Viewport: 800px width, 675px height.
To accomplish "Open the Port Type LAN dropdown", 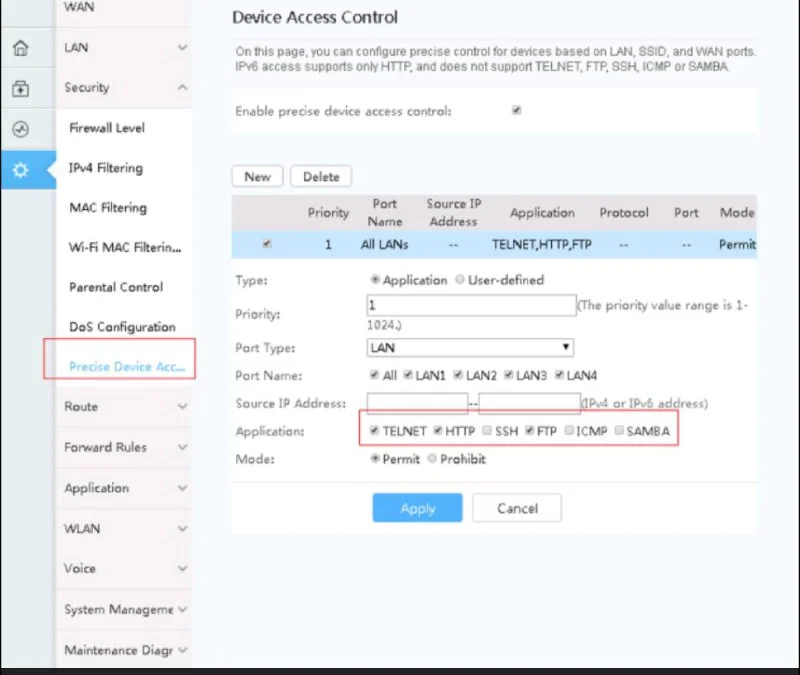I will coord(470,348).
